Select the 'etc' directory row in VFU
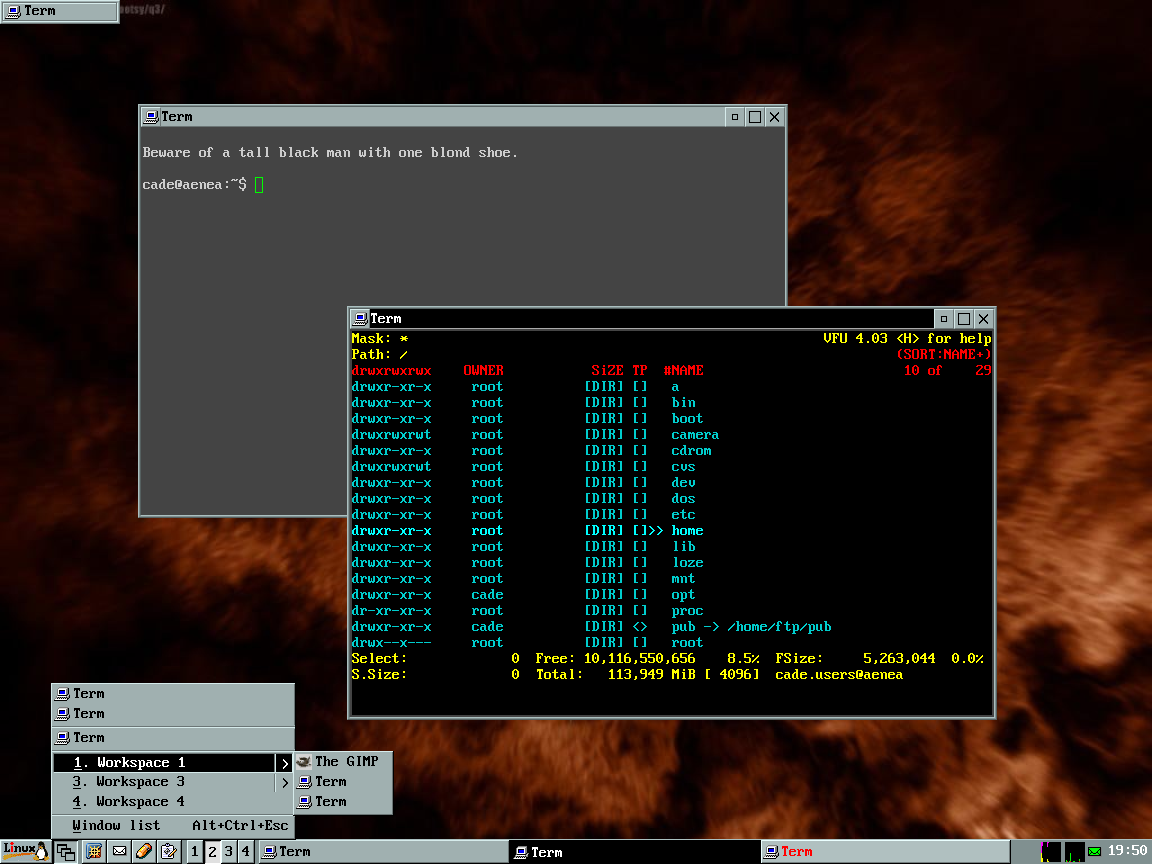Image resolution: width=1152 pixels, height=864 pixels. tap(672, 515)
